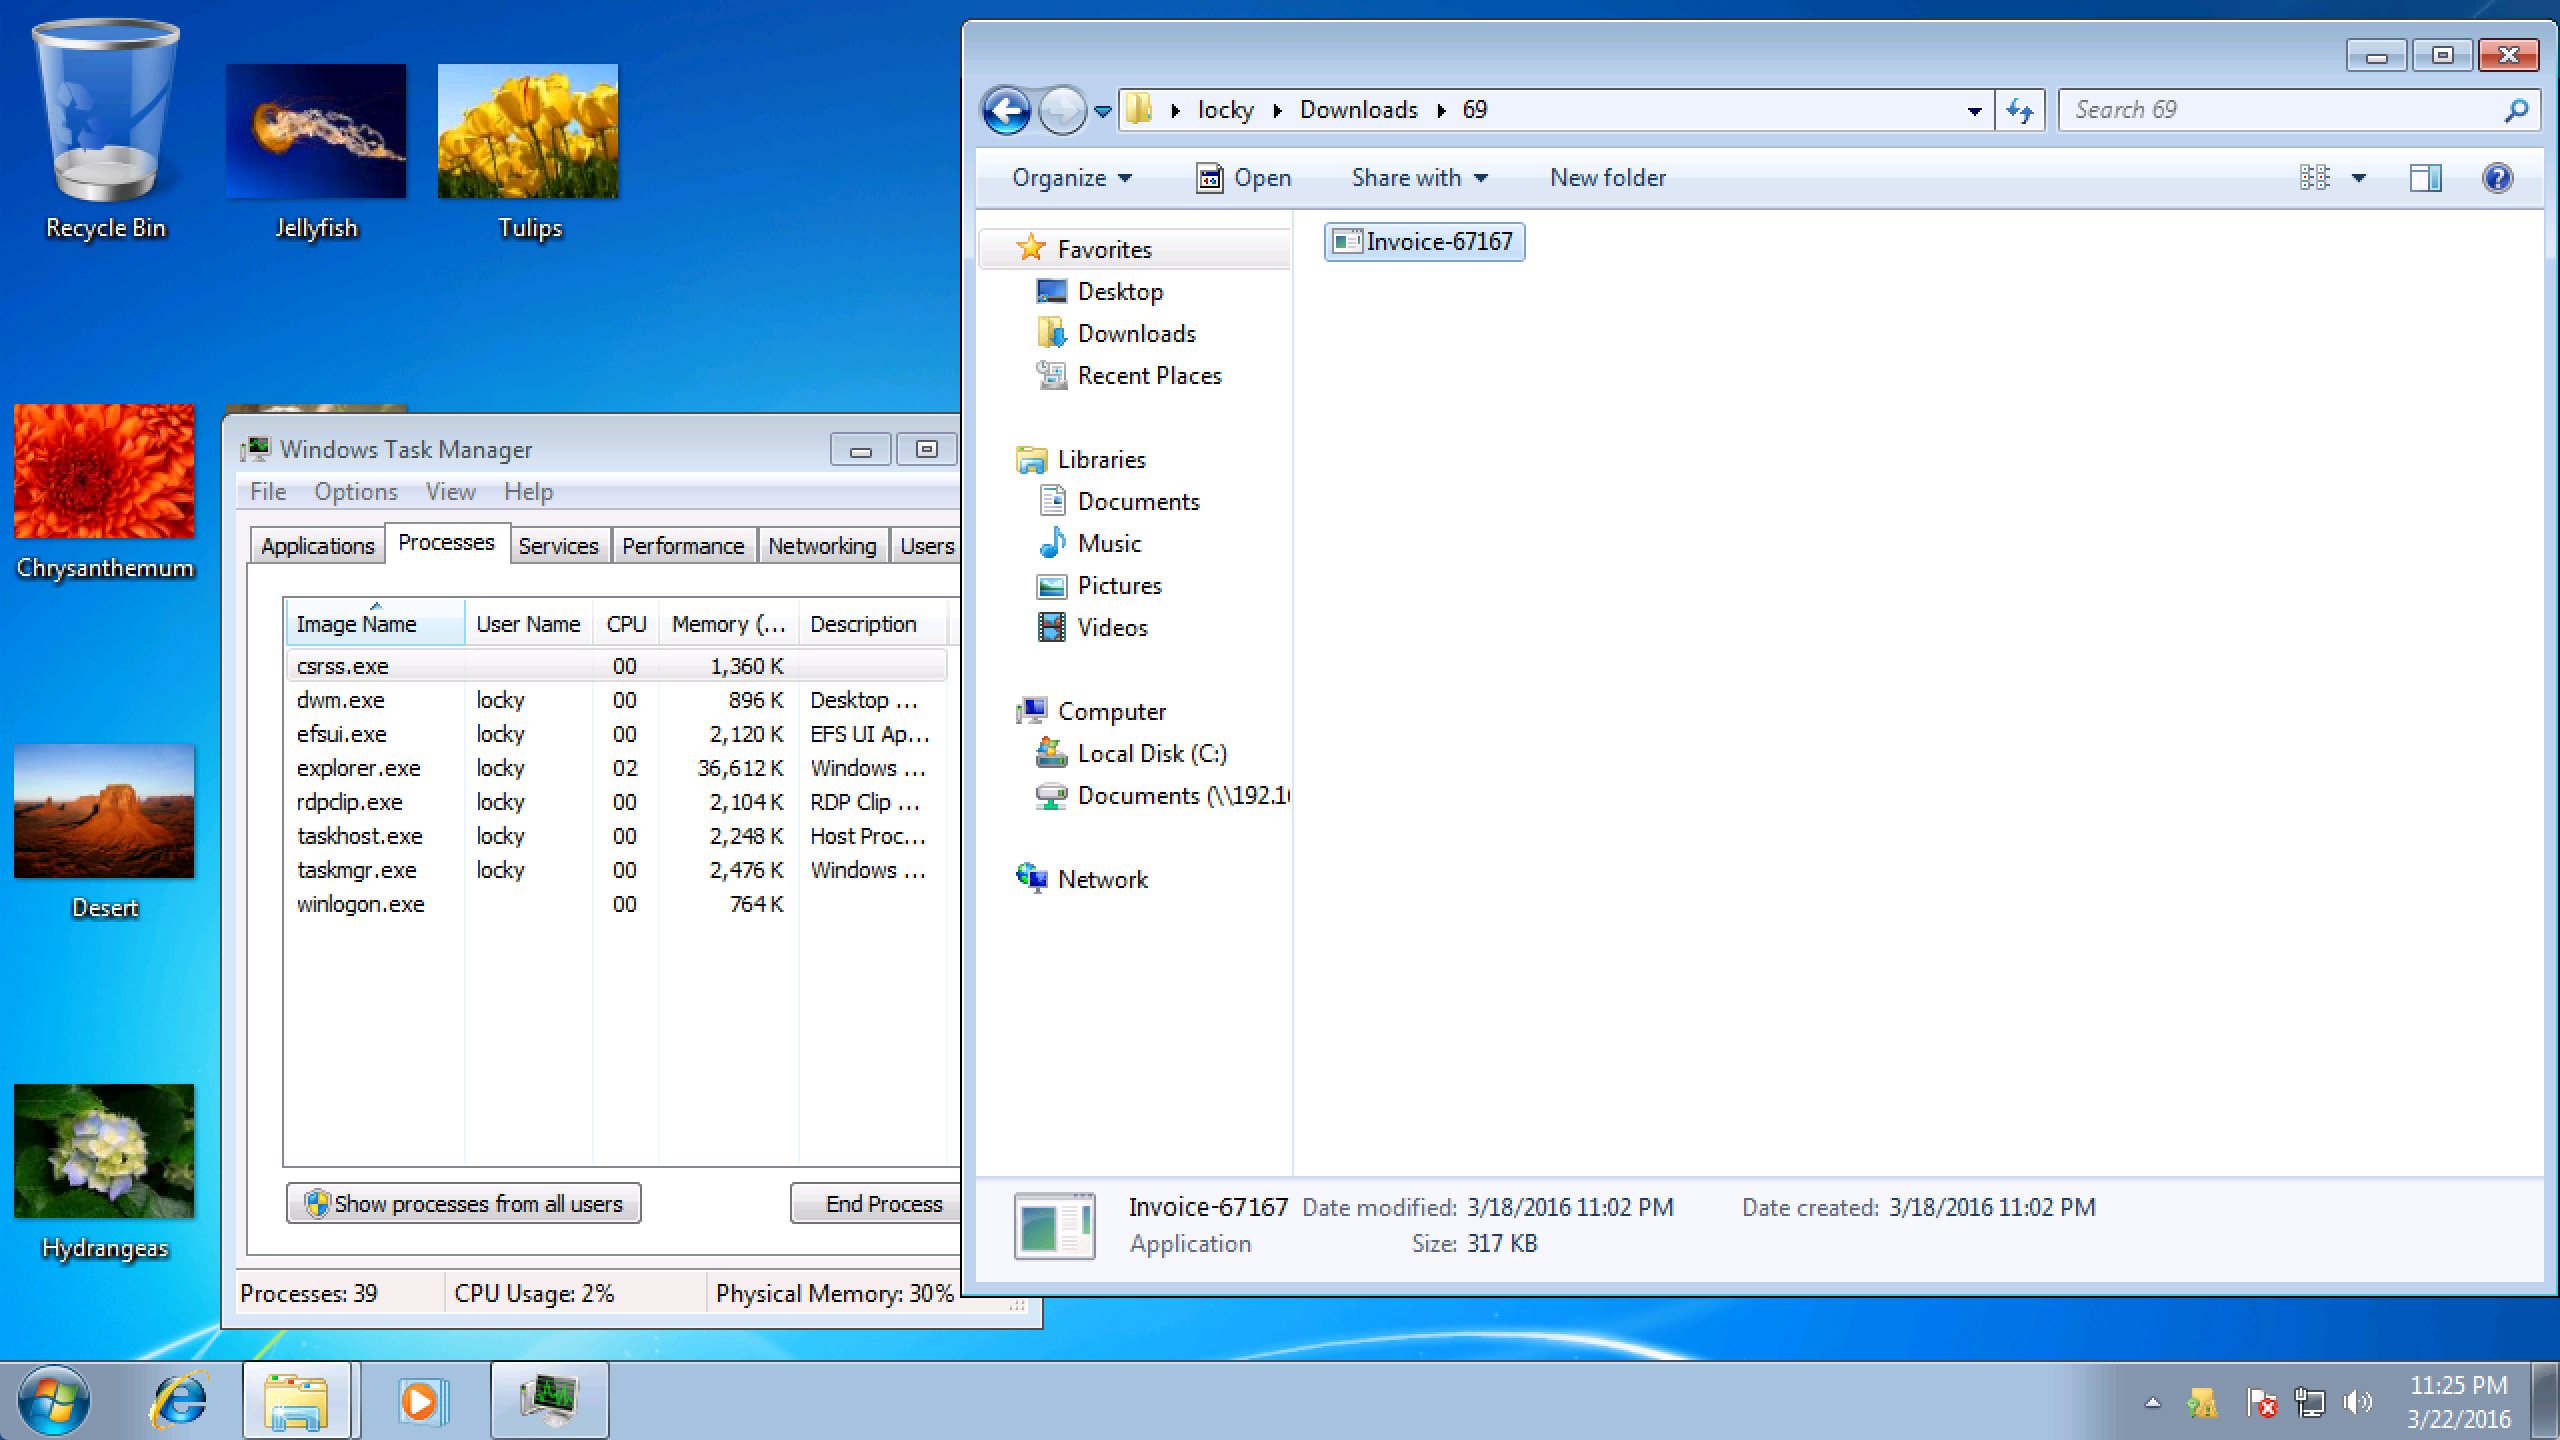
Task: Open Task Manager File menu
Action: click(267, 492)
